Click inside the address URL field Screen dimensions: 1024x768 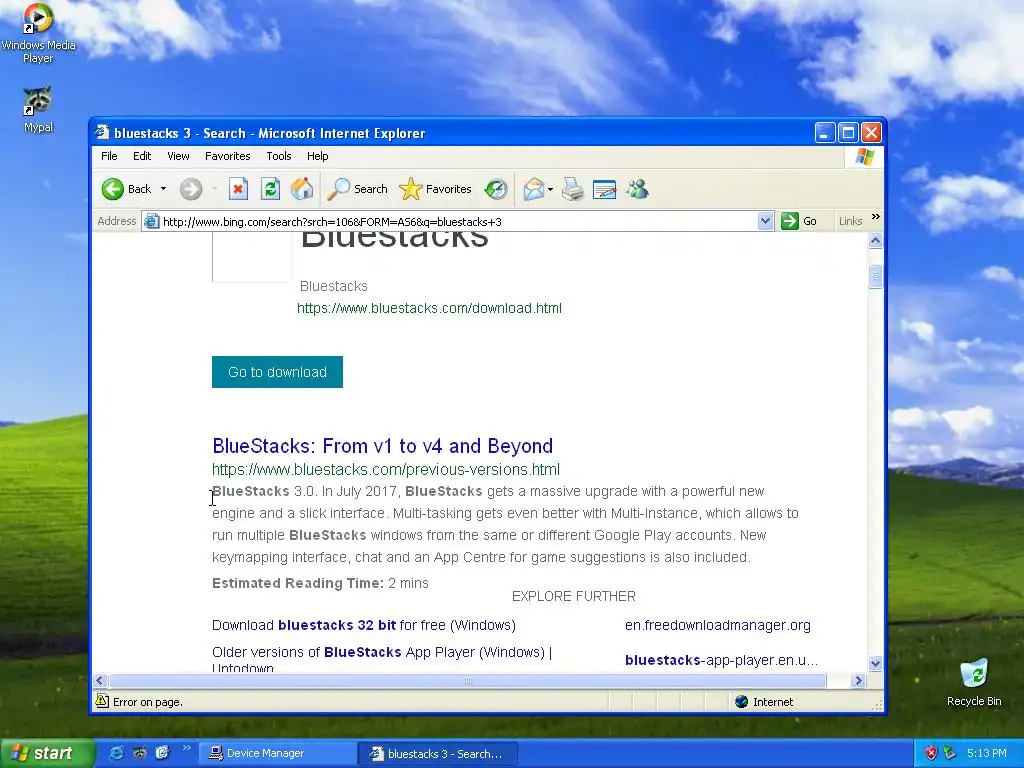[x=457, y=221]
